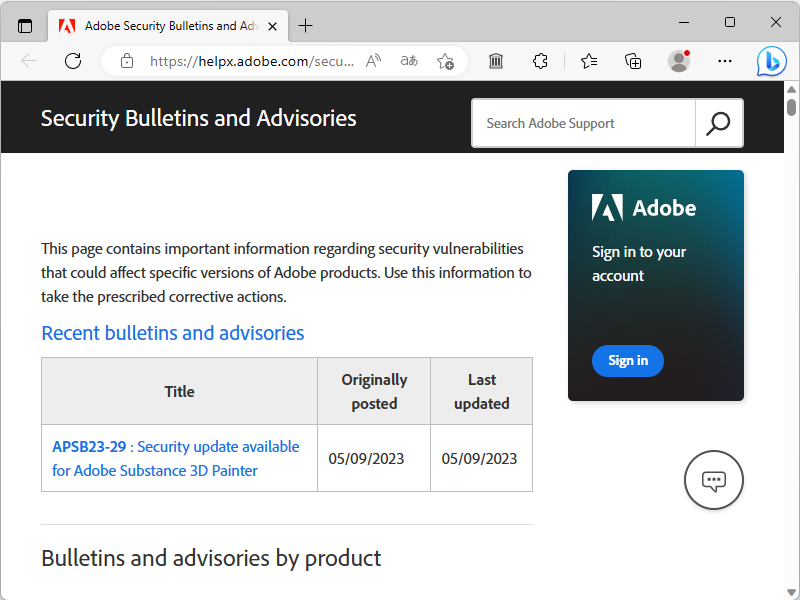Select the Adobe Security Bulletins tab
Image resolution: width=800 pixels, height=600 pixels.
pyautogui.click(x=160, y=26)
